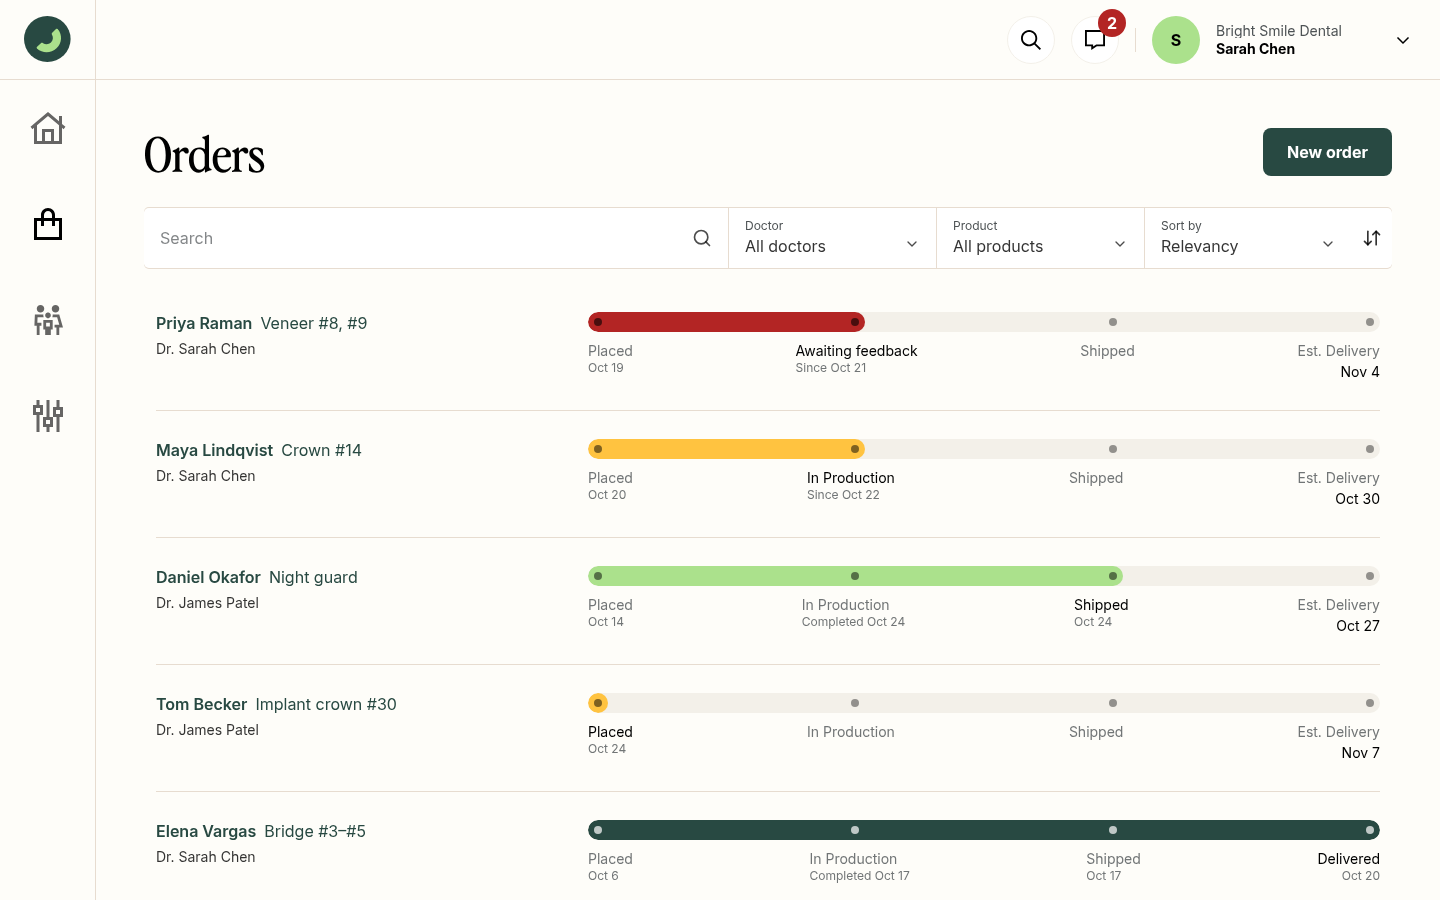Click 'Nov 4' estimated delivery date

tap(1360, 372)
